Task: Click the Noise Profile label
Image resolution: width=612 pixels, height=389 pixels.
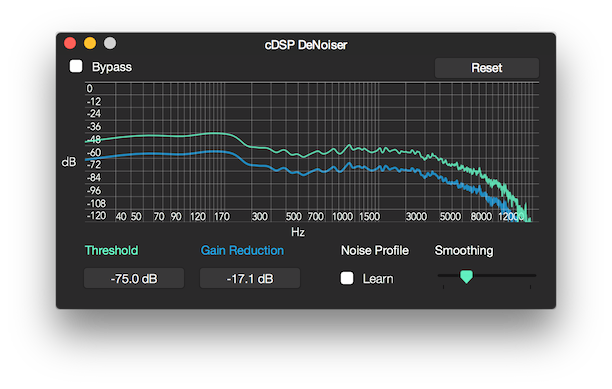Action: point(375,250)
